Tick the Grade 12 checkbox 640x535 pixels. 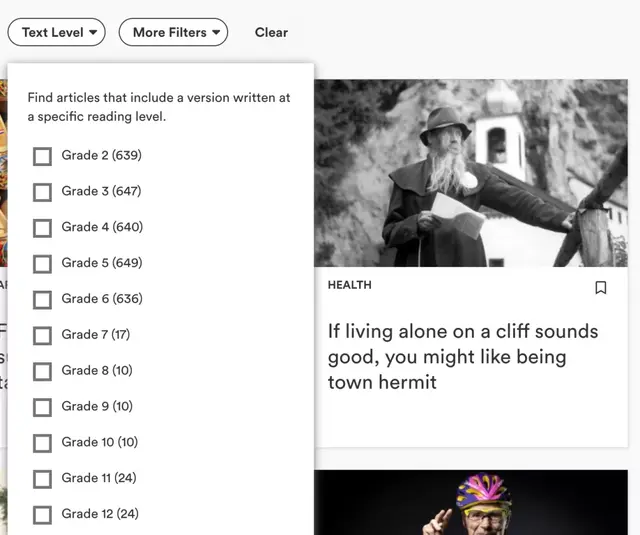click(42, 515)
